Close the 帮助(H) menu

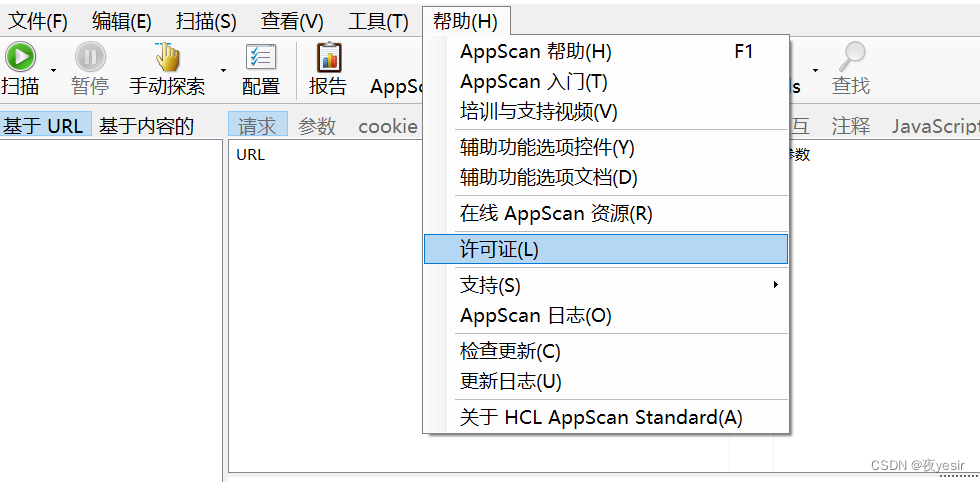coord(466,22)
